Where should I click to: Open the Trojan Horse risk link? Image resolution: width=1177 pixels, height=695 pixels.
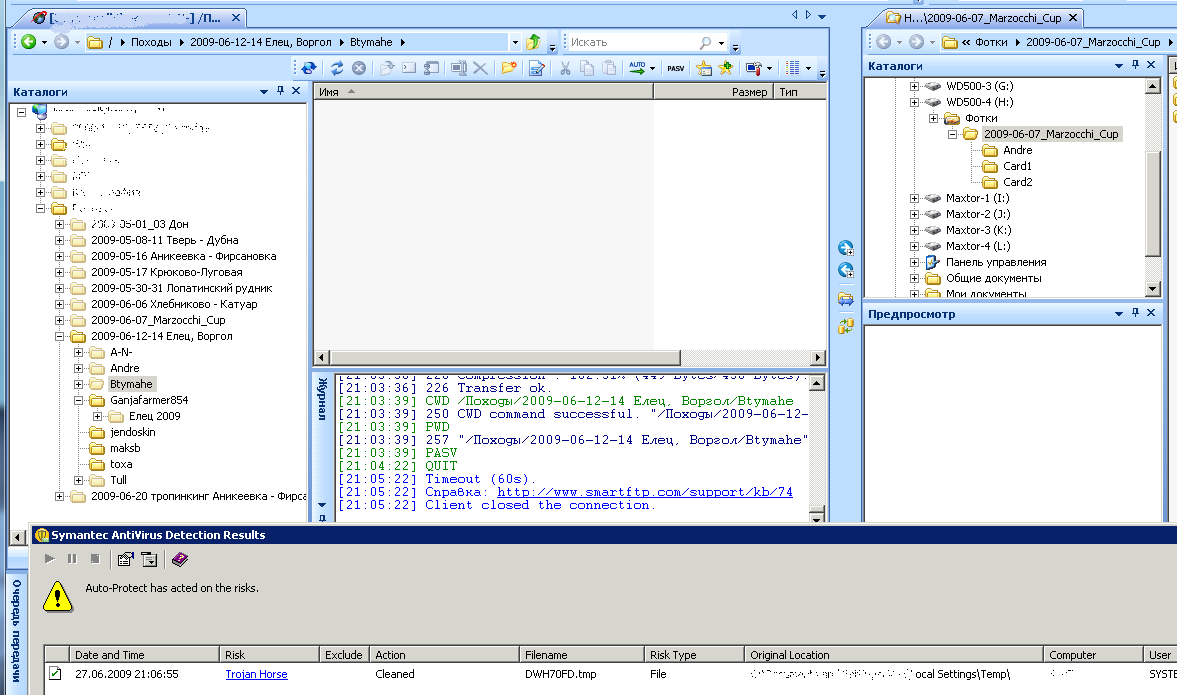click(x=256, y=674)
